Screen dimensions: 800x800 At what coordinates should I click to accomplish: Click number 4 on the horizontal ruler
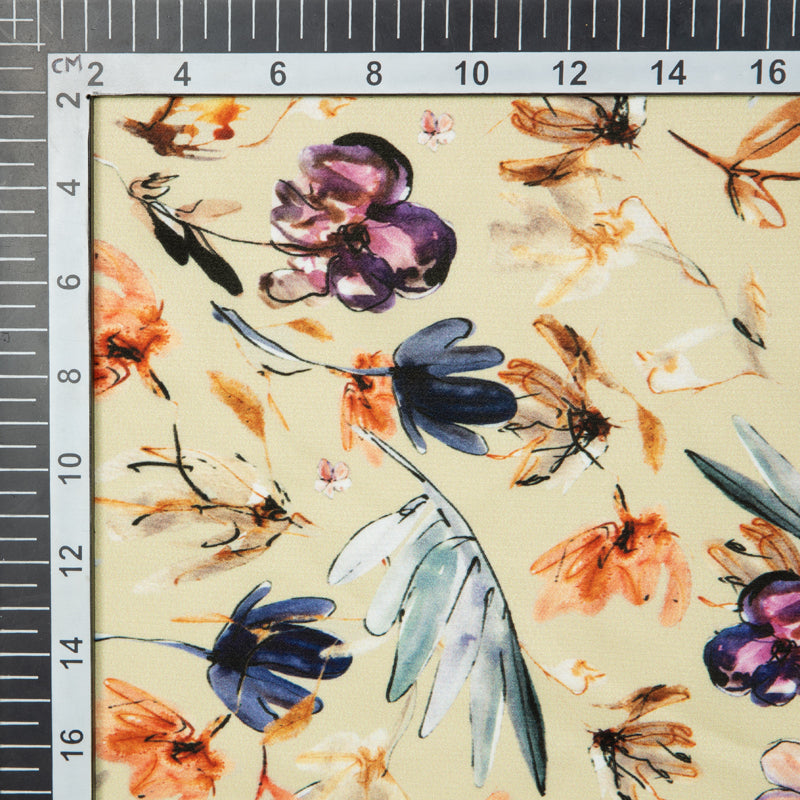click(x=182, y=74)
